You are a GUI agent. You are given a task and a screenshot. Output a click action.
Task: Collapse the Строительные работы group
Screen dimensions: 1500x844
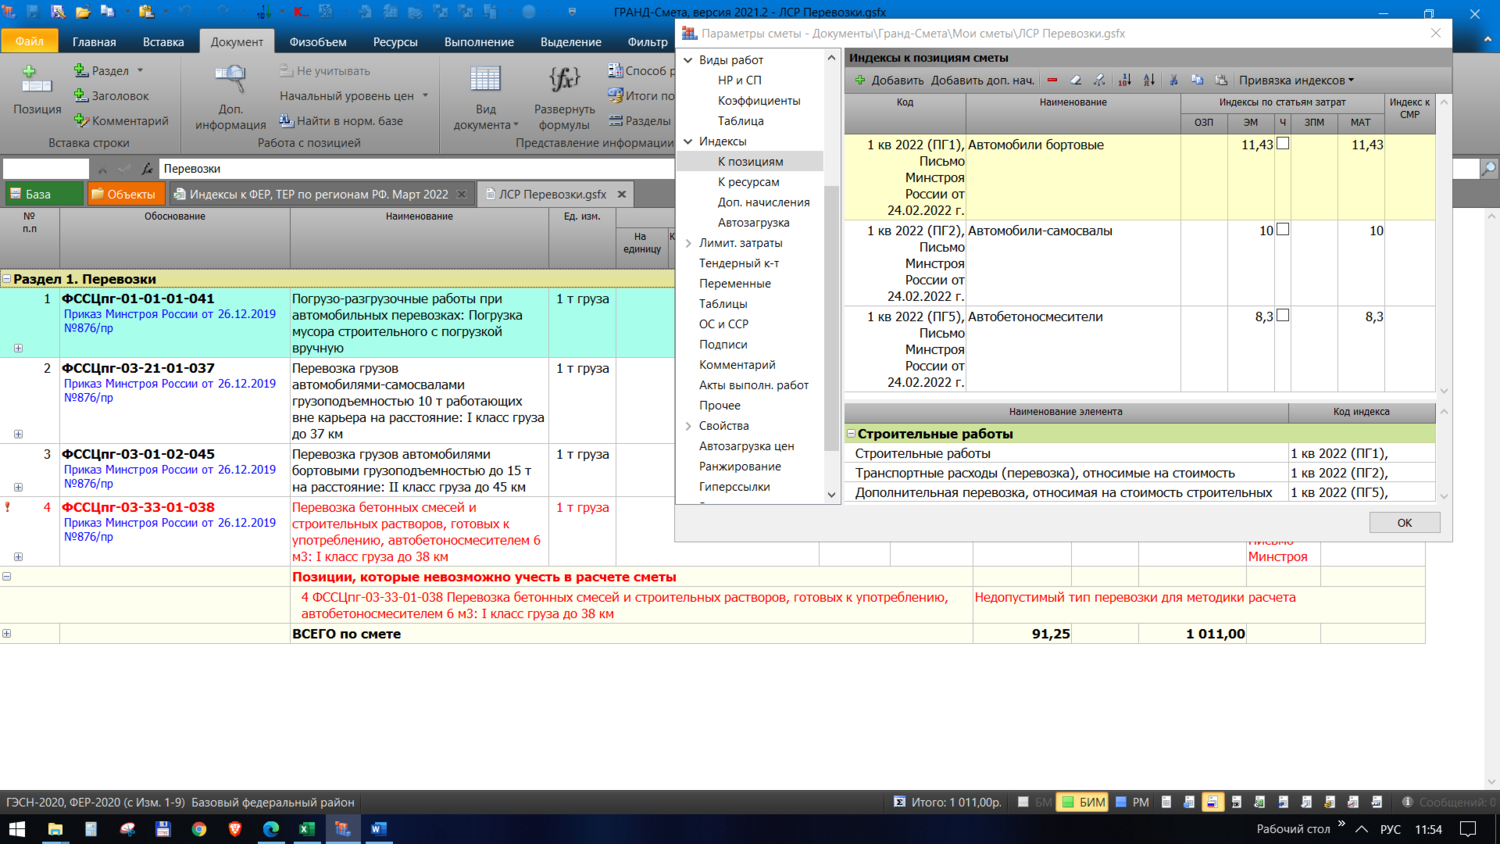pyautogui.click(x=852, y=434)
